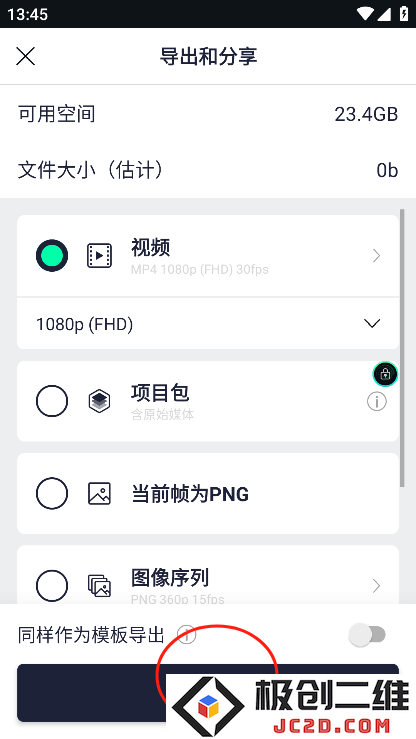The height and width of the screenshot is (739, 416).
Task: Click the video film-strip icon
Action: point(99,255)
